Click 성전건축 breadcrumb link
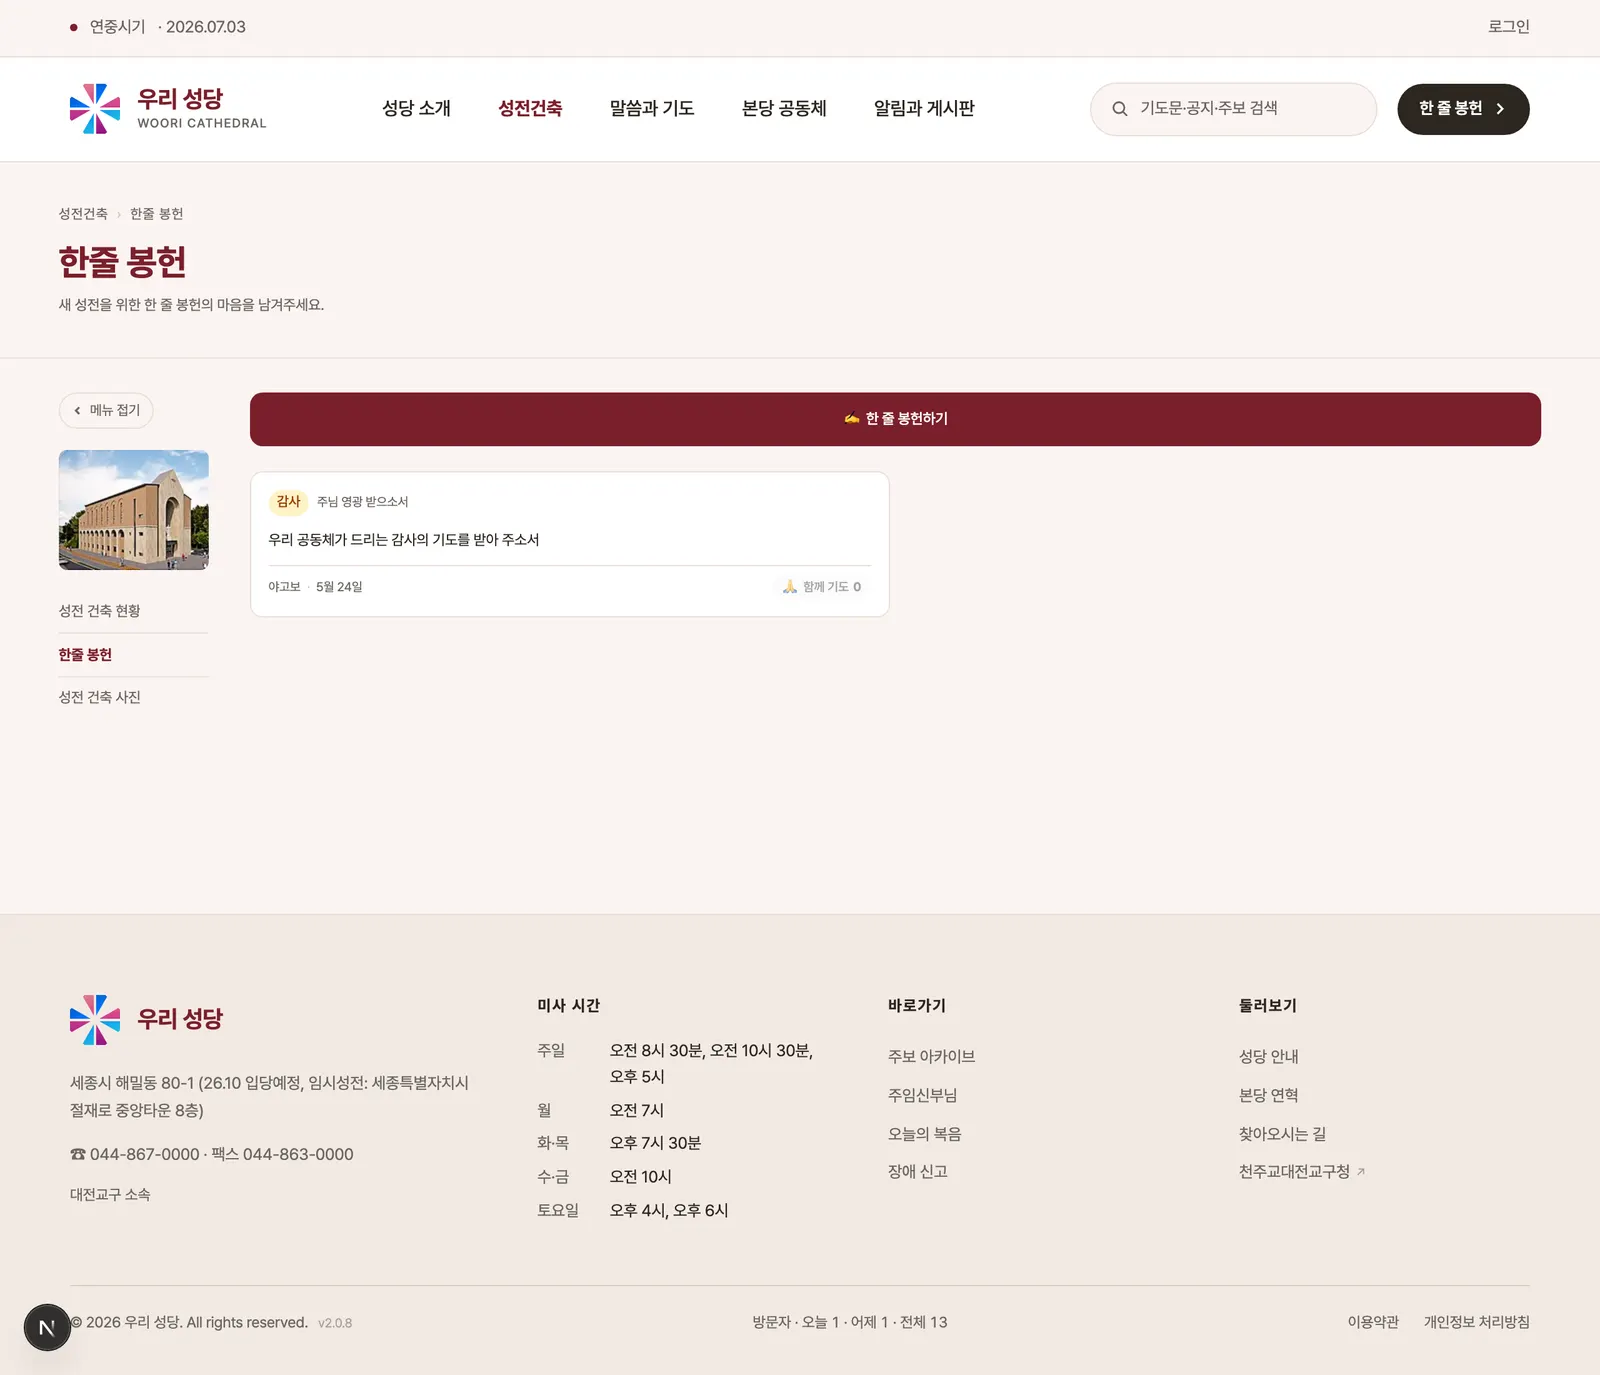1600x1375 pixels. pyautogui.click(x=83, y=214)
